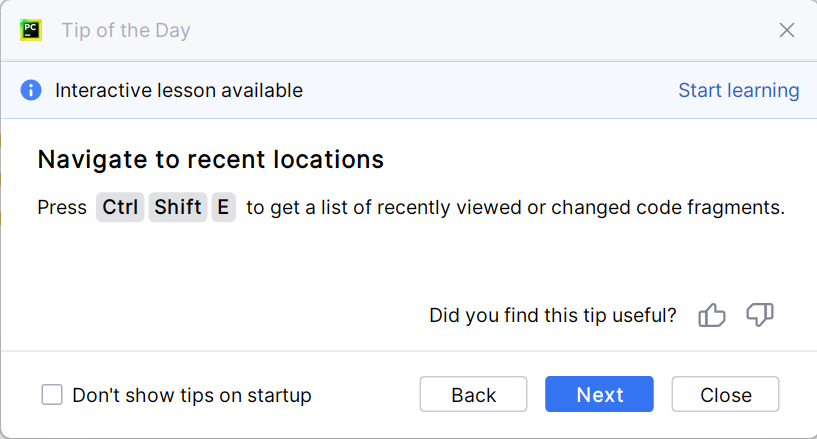817x439 pixels.
Task: Click the E key badge
Action: coord(223,208)
